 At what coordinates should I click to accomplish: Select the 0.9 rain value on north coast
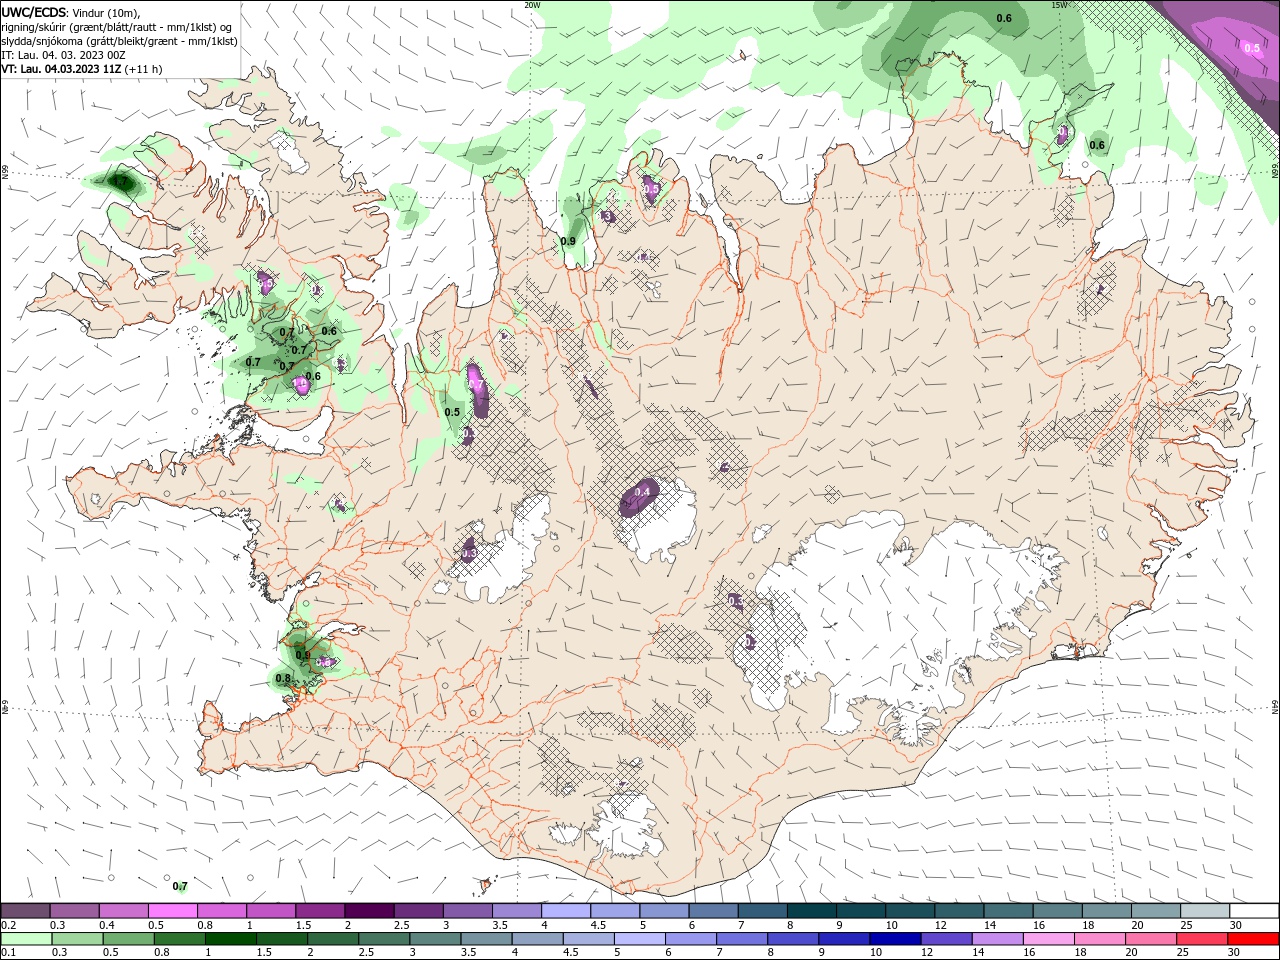point(568,241)
